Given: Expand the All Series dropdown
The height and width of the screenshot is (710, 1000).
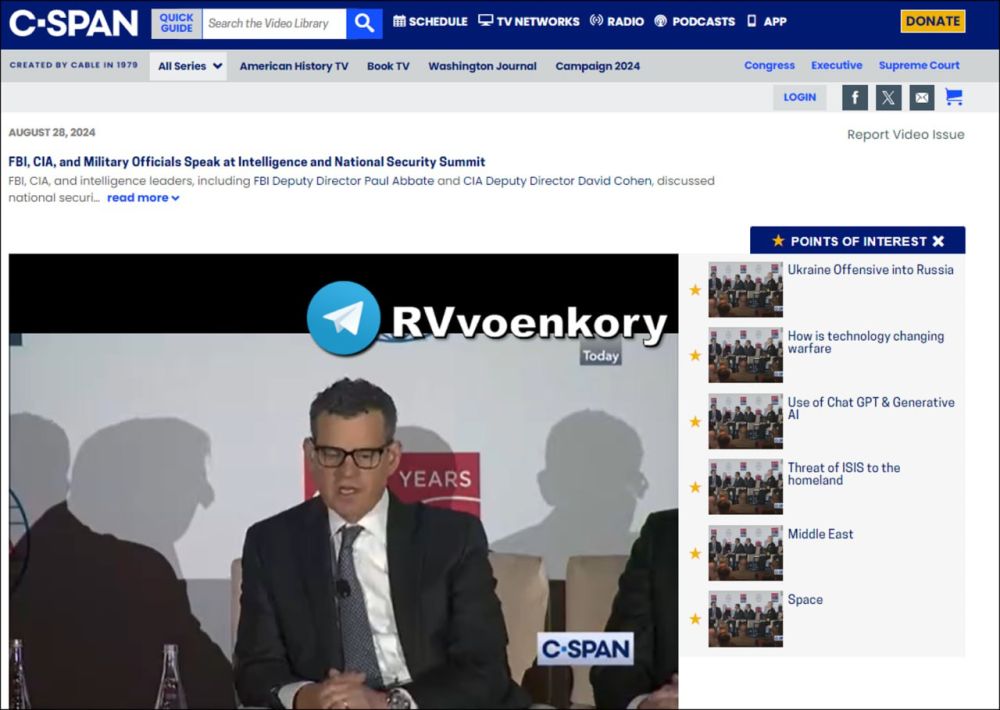Looking at the screenshot, I should pyautogui.click(x=188, y=66).
